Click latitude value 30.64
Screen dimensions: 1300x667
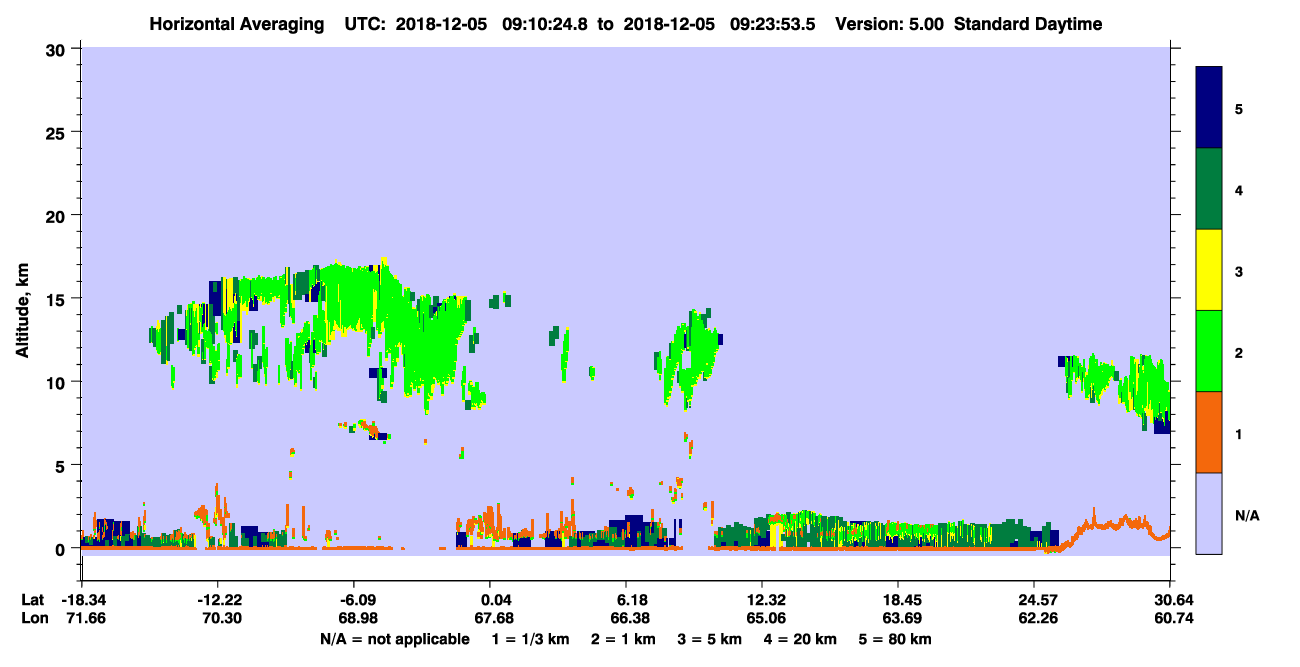[1174, 599]
